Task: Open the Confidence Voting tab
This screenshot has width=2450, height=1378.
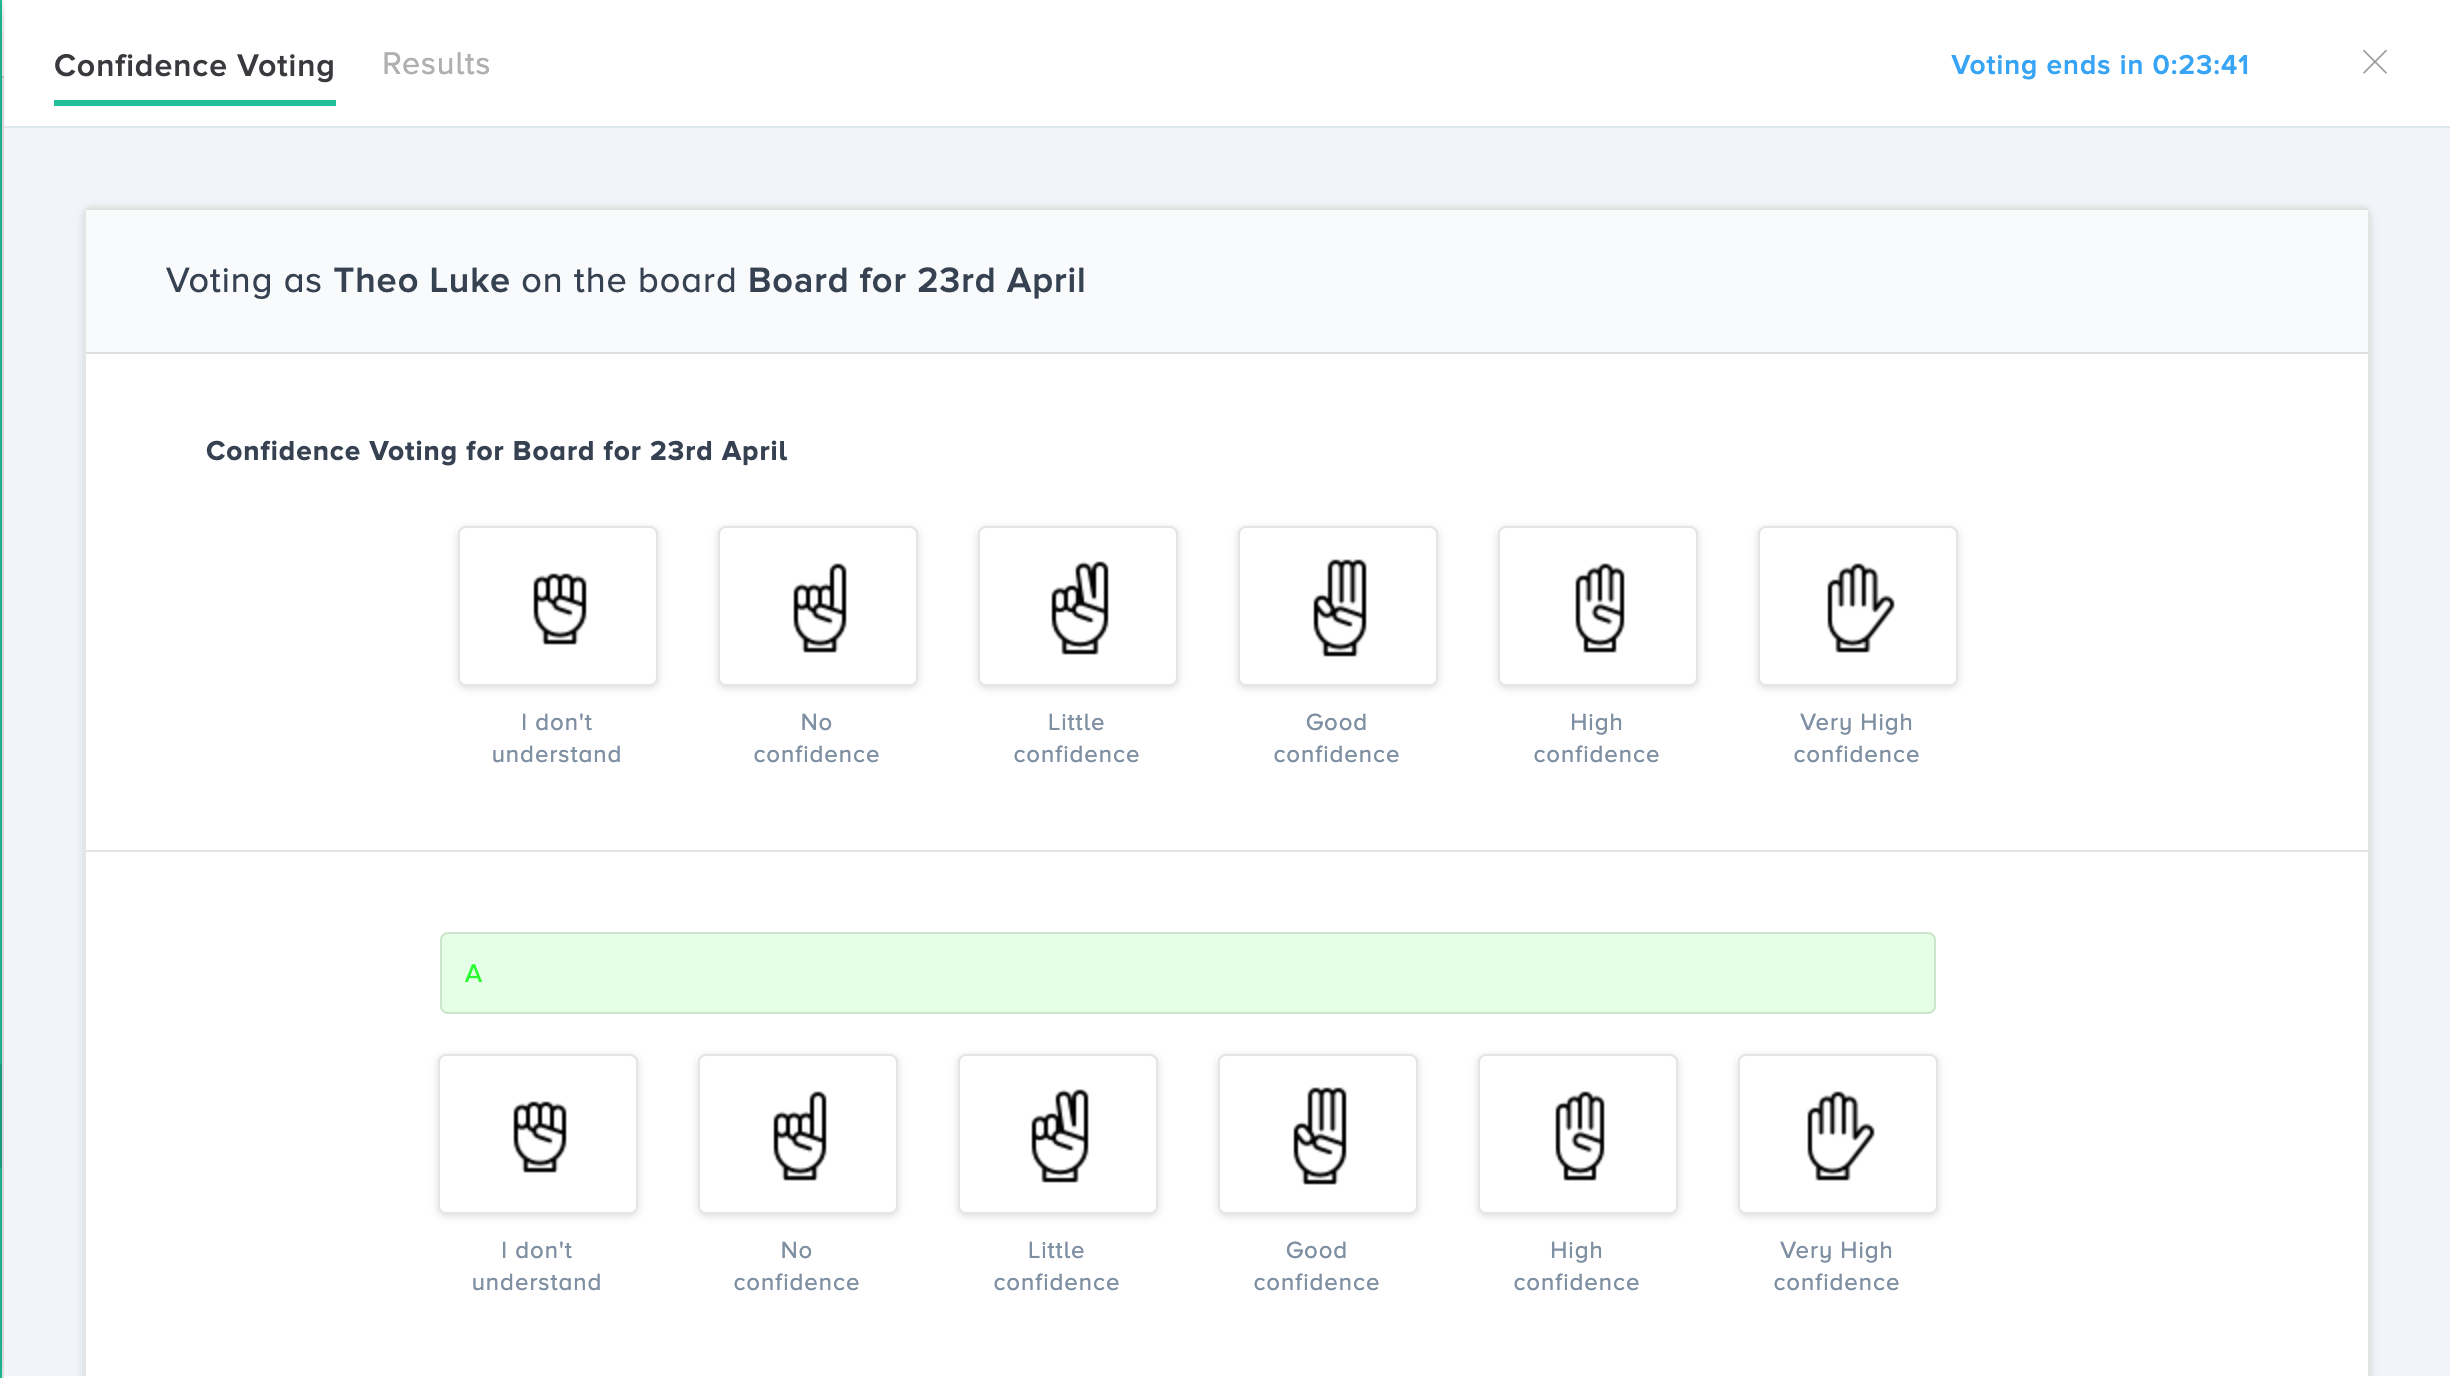Action: [x=194, y=66]
